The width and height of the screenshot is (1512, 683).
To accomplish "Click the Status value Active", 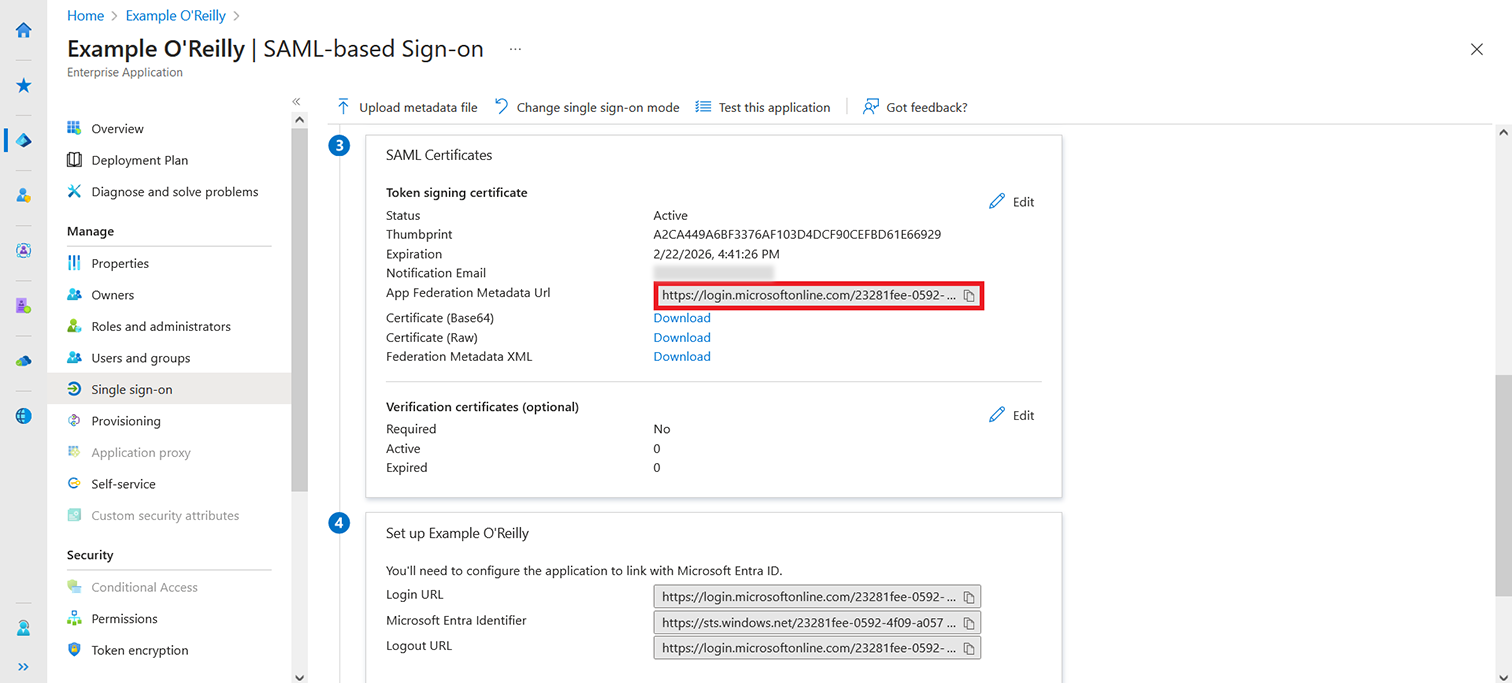I will coord(671,216).
